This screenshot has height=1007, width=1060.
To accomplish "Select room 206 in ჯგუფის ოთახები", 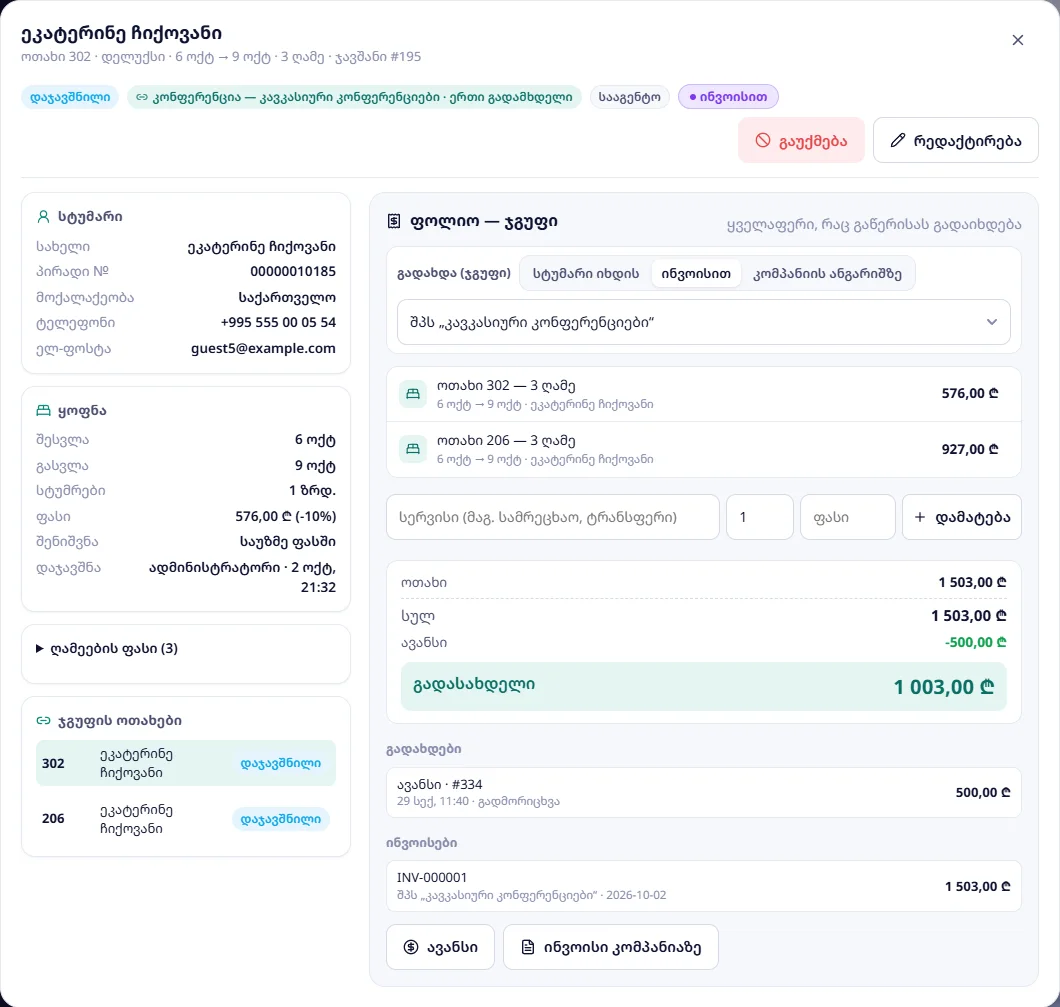I will tap(186, 819).
